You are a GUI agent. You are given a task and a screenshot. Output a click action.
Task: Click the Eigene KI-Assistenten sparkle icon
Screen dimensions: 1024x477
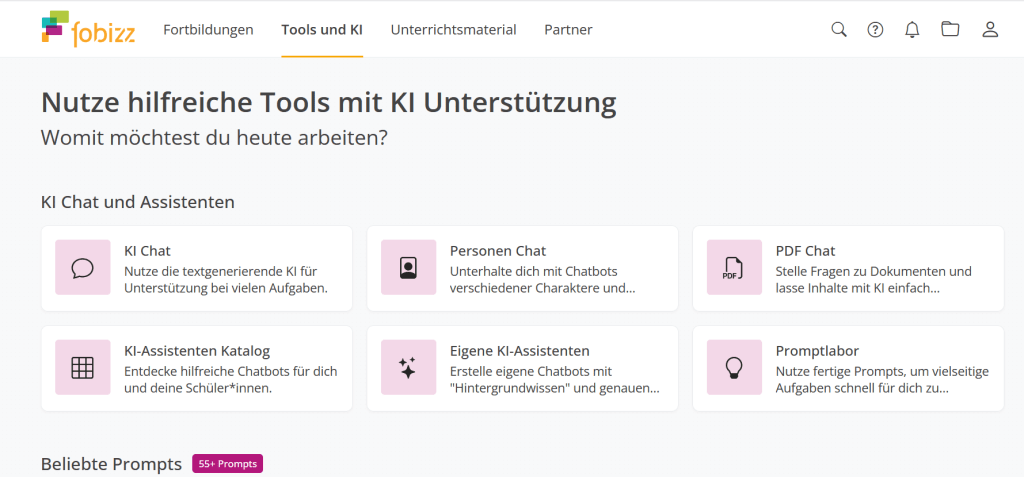[408, 368]
